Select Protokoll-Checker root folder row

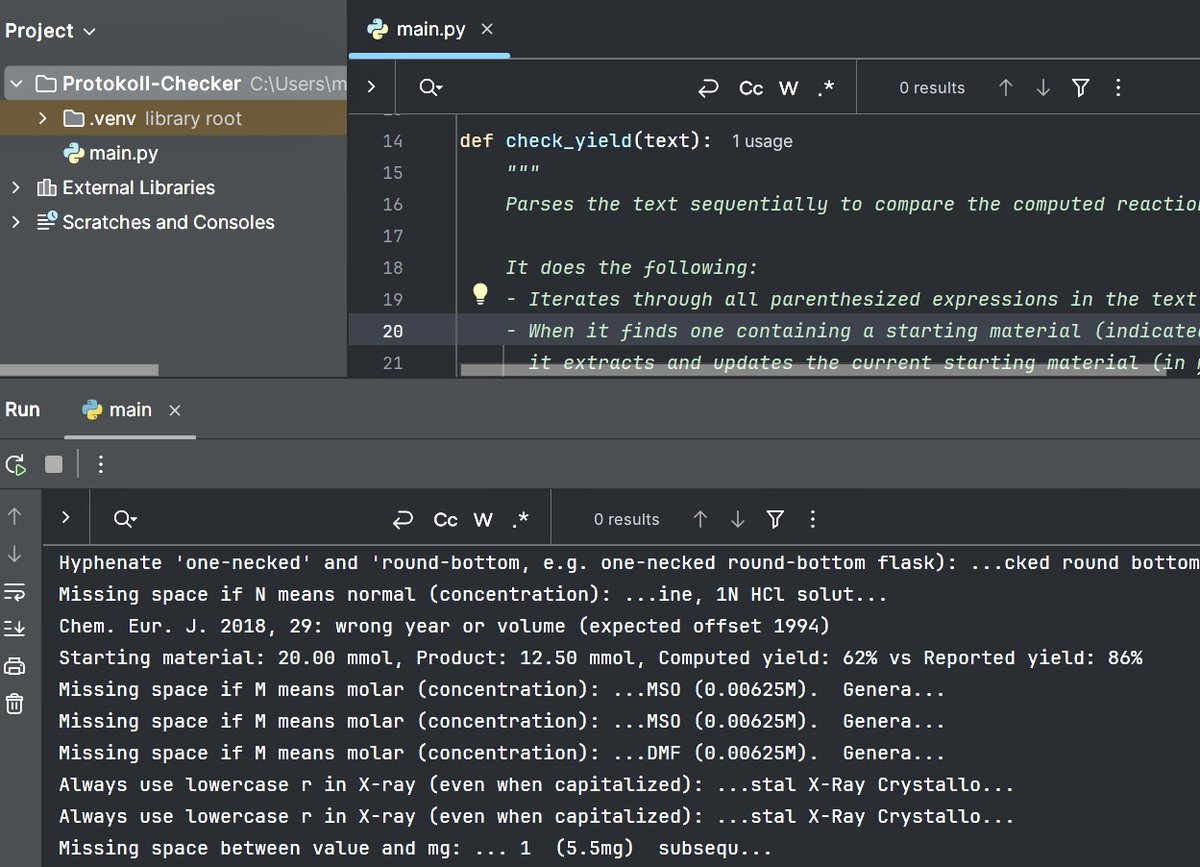[x=174, y=83]
